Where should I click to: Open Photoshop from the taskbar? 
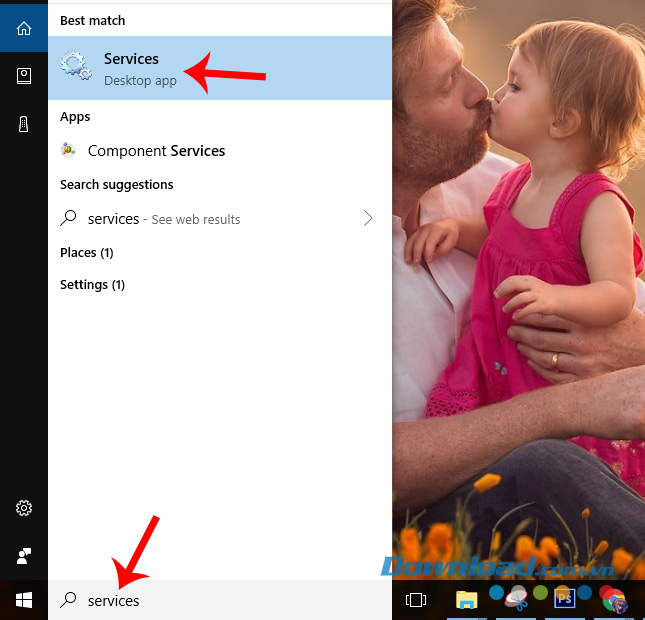pyautogui.click(x=564, y=599)
